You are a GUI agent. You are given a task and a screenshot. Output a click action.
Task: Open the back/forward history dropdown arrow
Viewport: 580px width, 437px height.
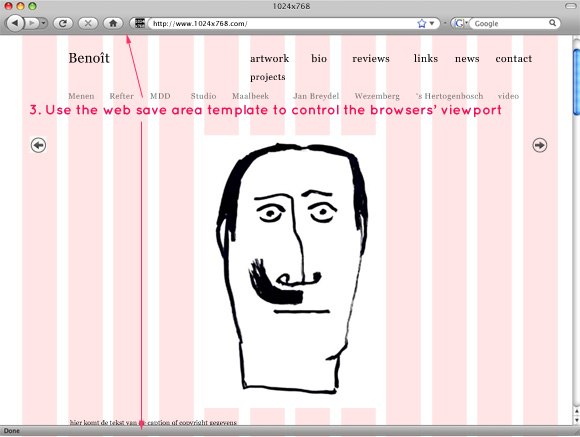point(44,23)
